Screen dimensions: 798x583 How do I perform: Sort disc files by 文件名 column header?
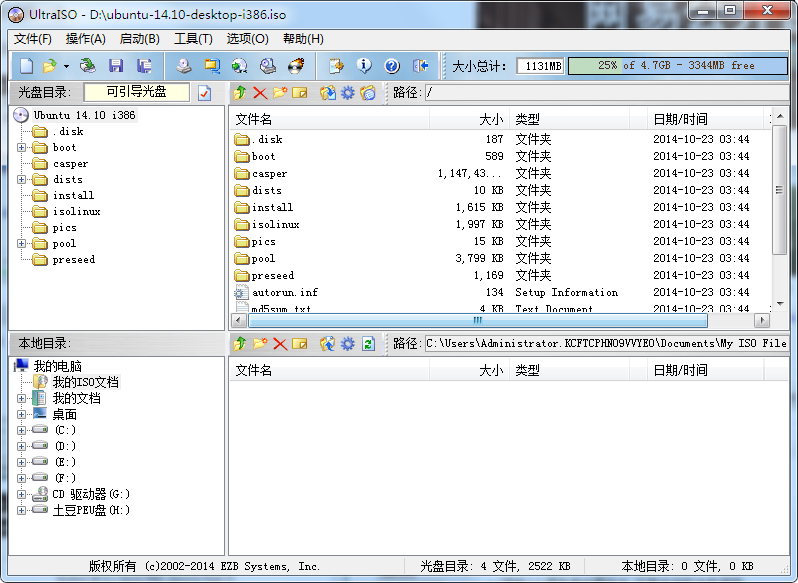click(x=329, y=120)
